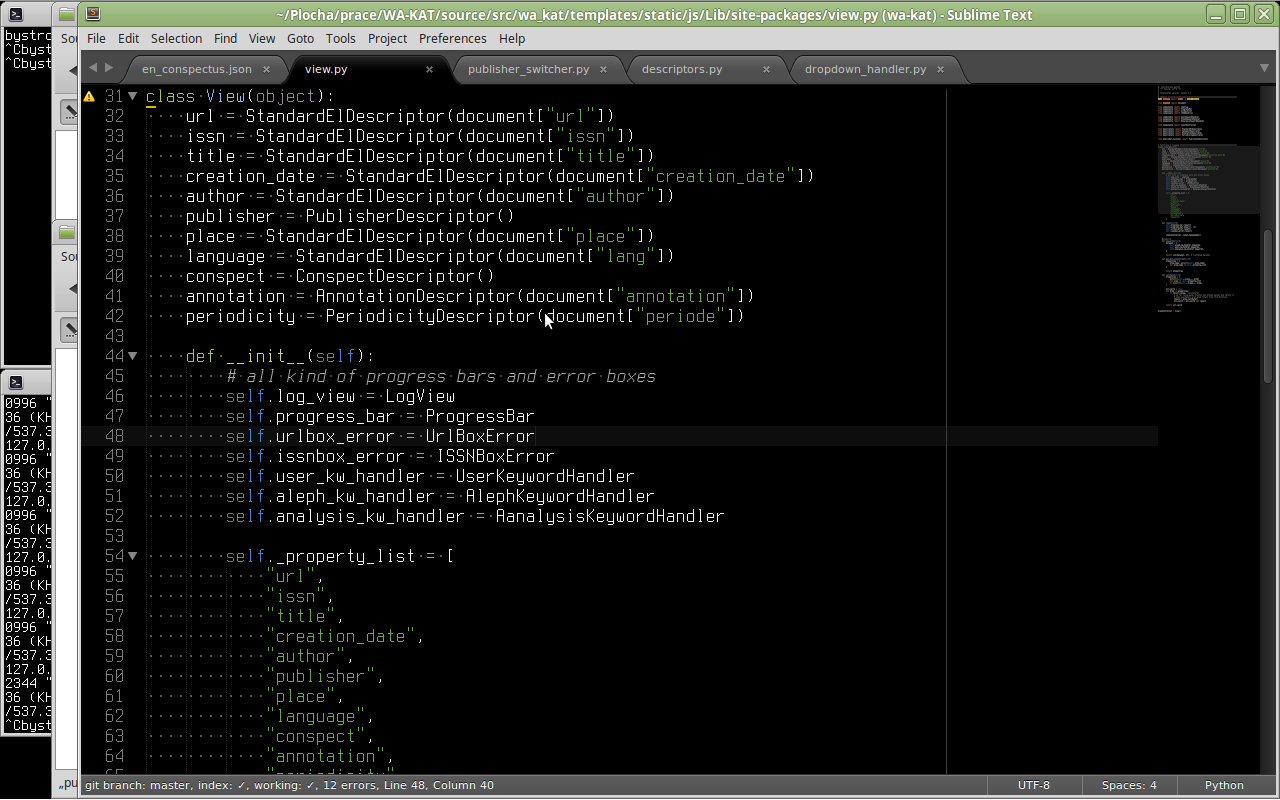This screenshot has width=1280, height=800.
Task: Open the Help menu
Action: [512, 38]
